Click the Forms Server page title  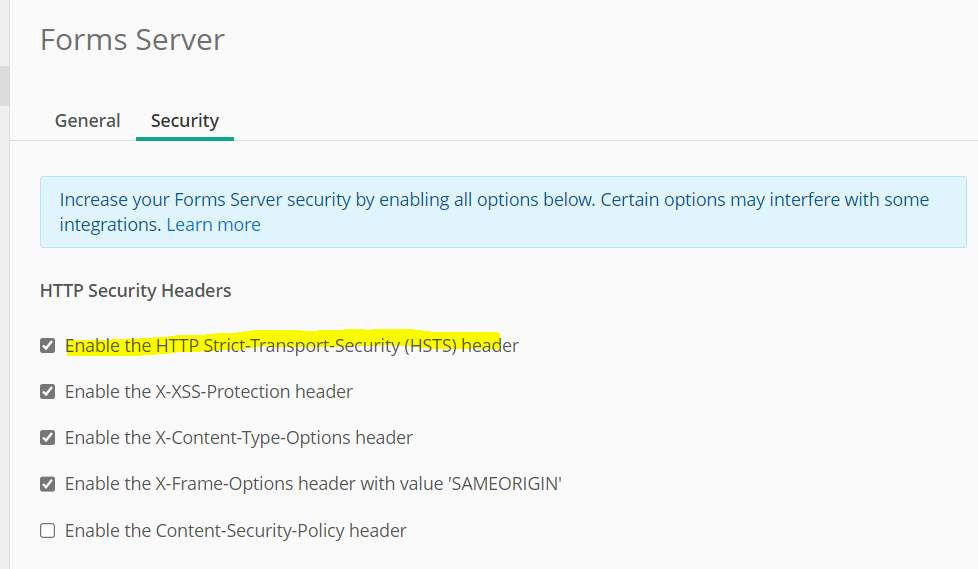pos(132,40)
